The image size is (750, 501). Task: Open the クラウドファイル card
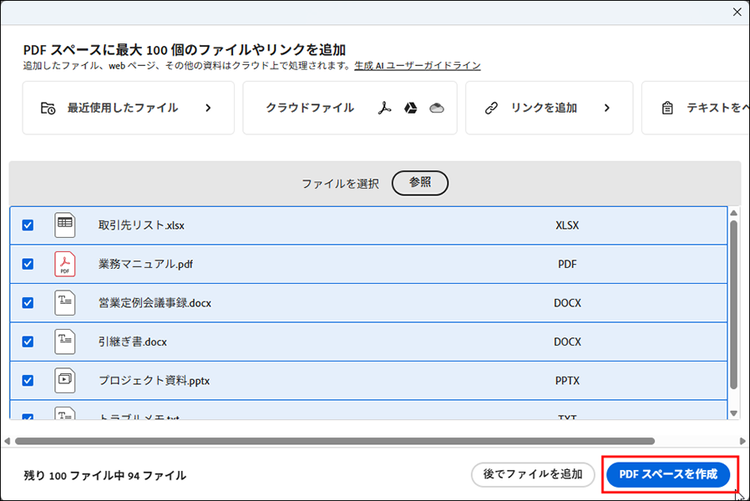(310, 108)
